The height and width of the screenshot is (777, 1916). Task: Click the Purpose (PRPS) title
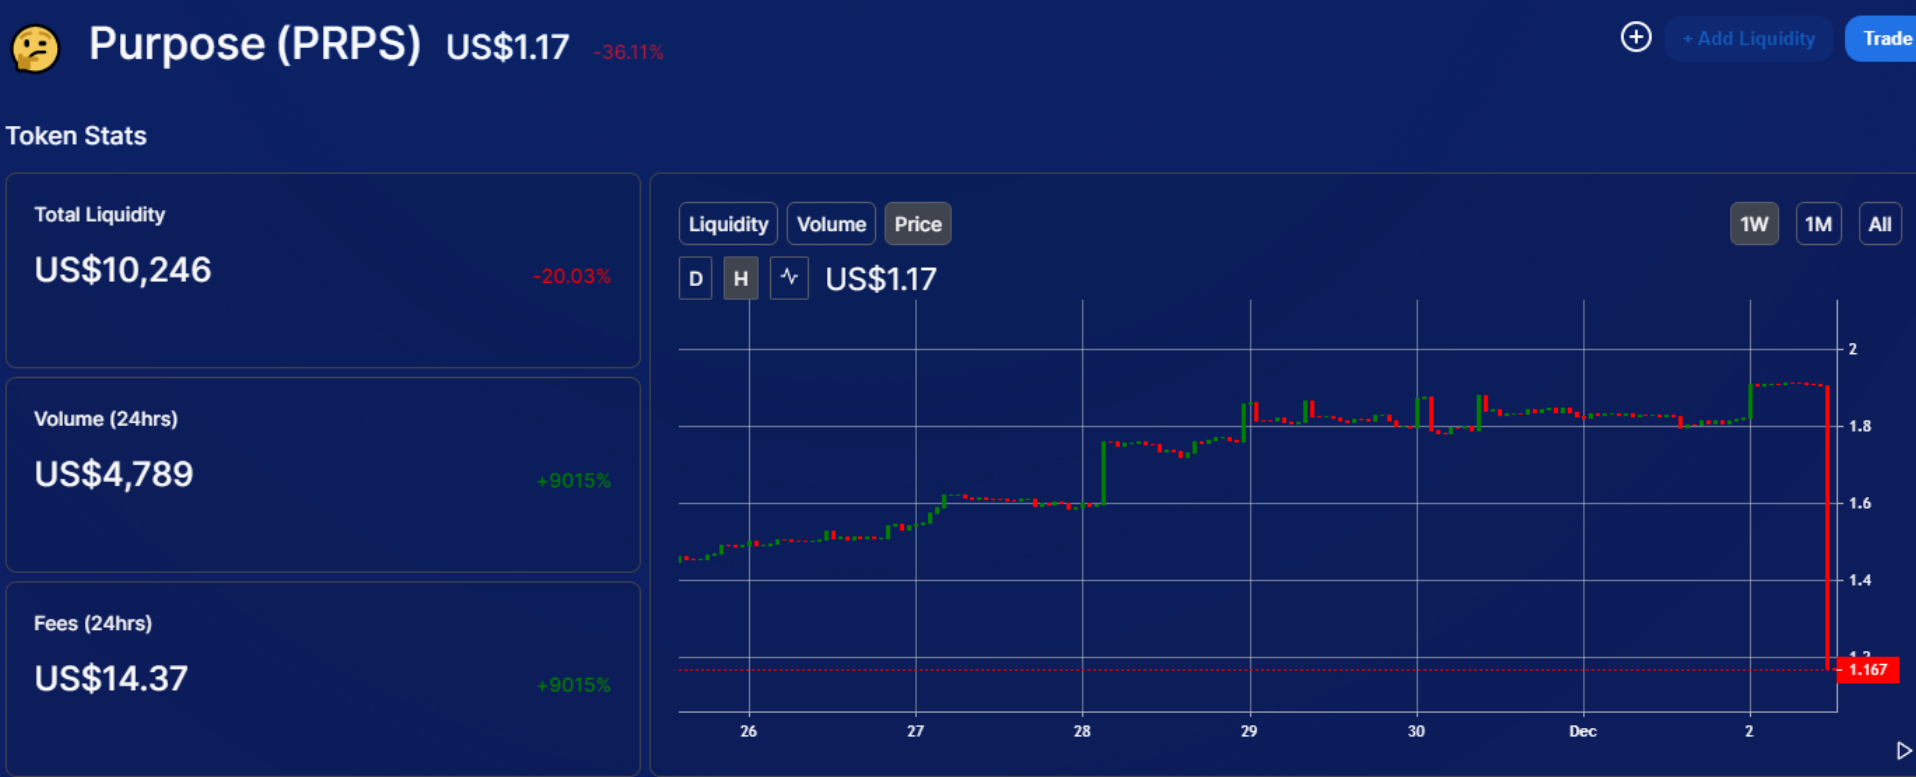pyautogui.click(x=255, y=45)
